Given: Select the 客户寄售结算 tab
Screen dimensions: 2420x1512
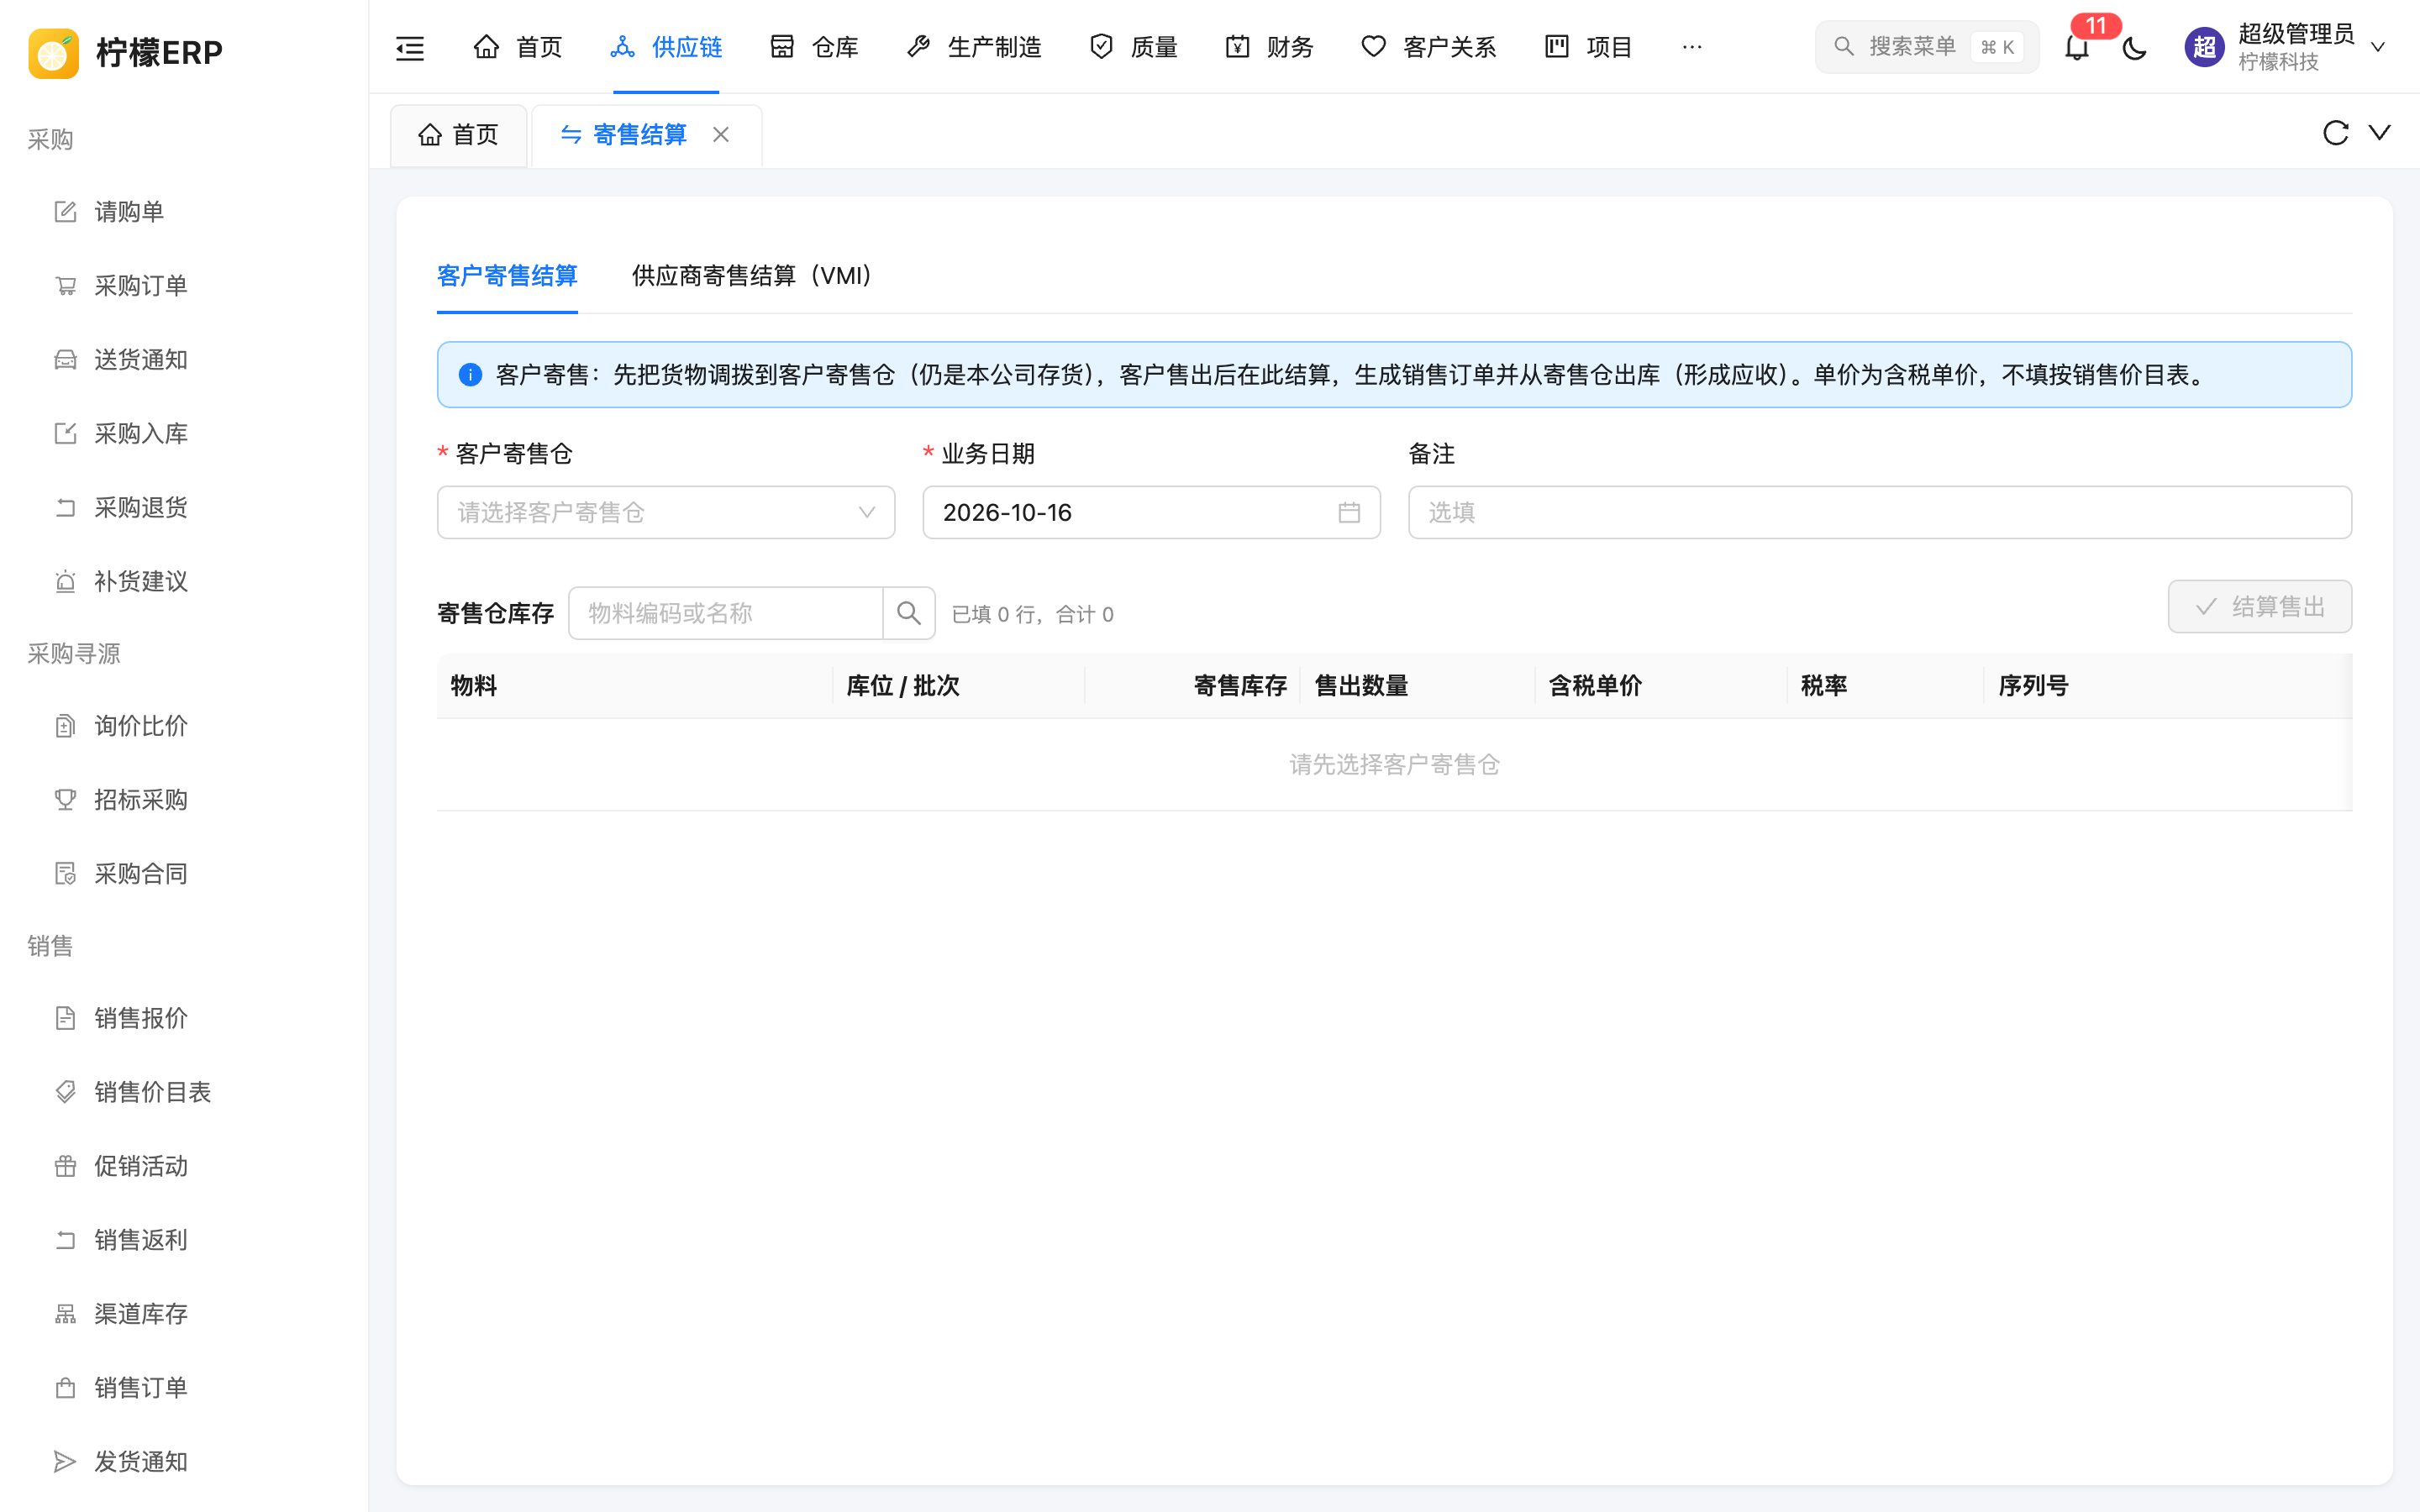Looking at the screenshot, I should 507,276.
